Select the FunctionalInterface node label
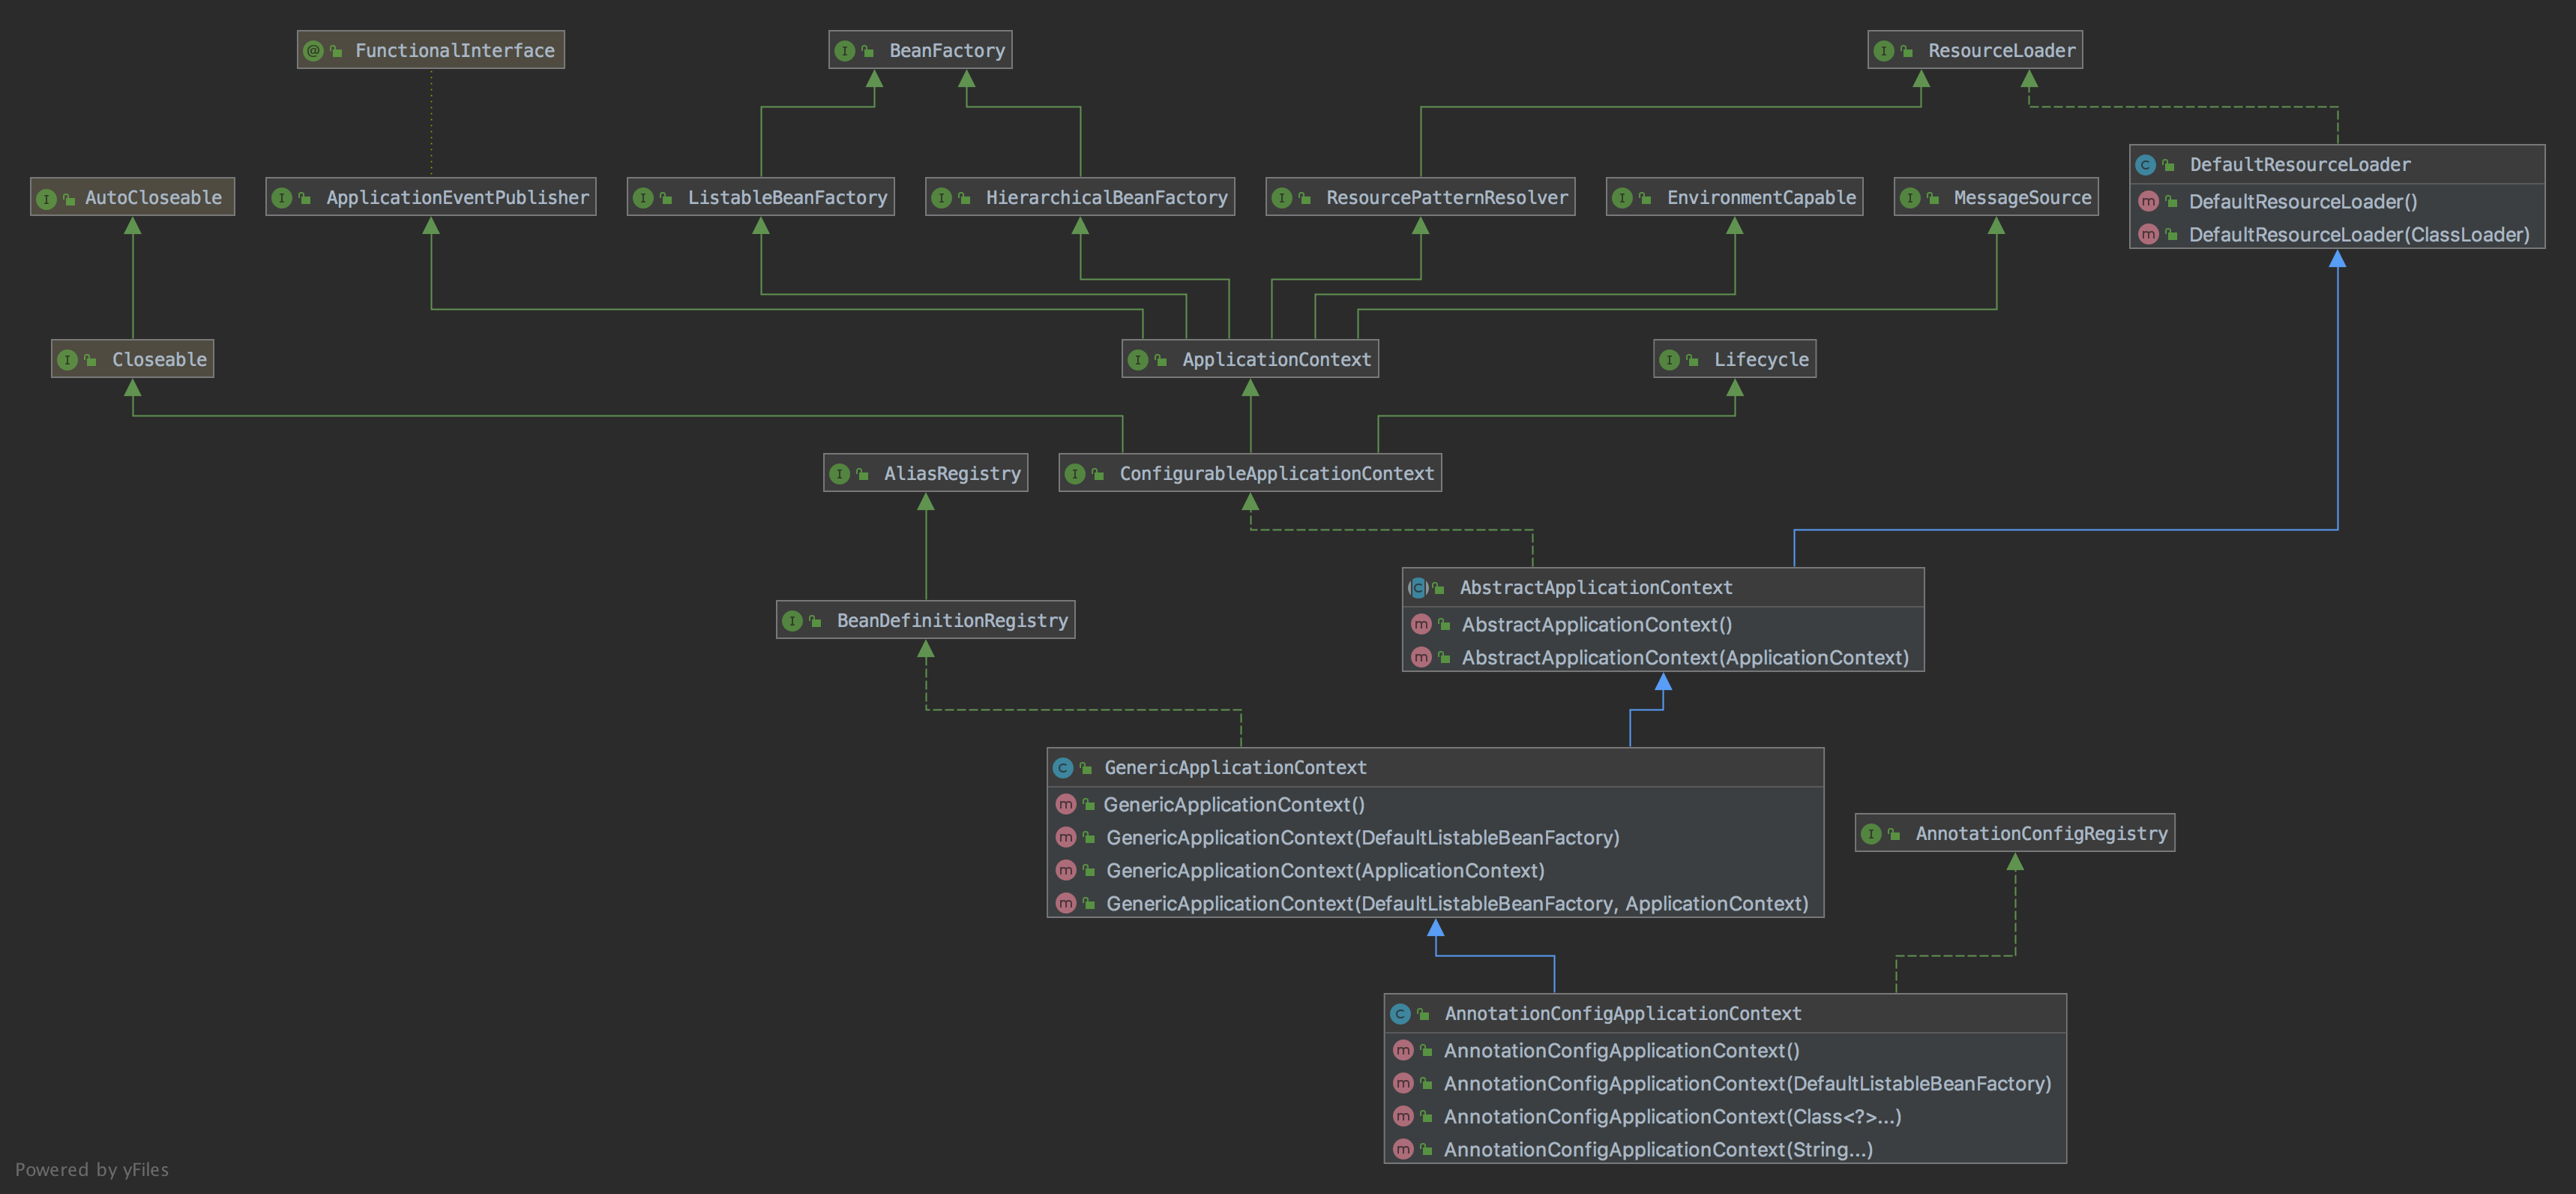Screen dimensions: 2576x1194 click(x=455, y=50)
